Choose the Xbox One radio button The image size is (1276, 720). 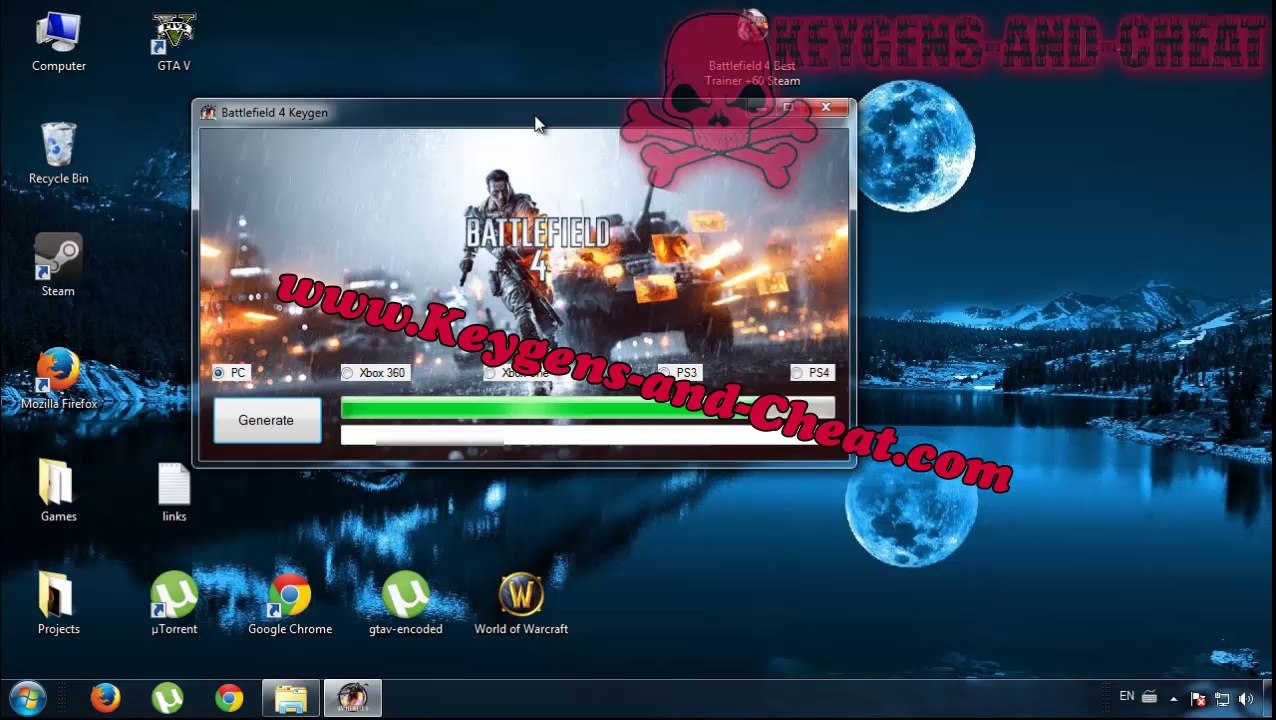tap(489, 372)
